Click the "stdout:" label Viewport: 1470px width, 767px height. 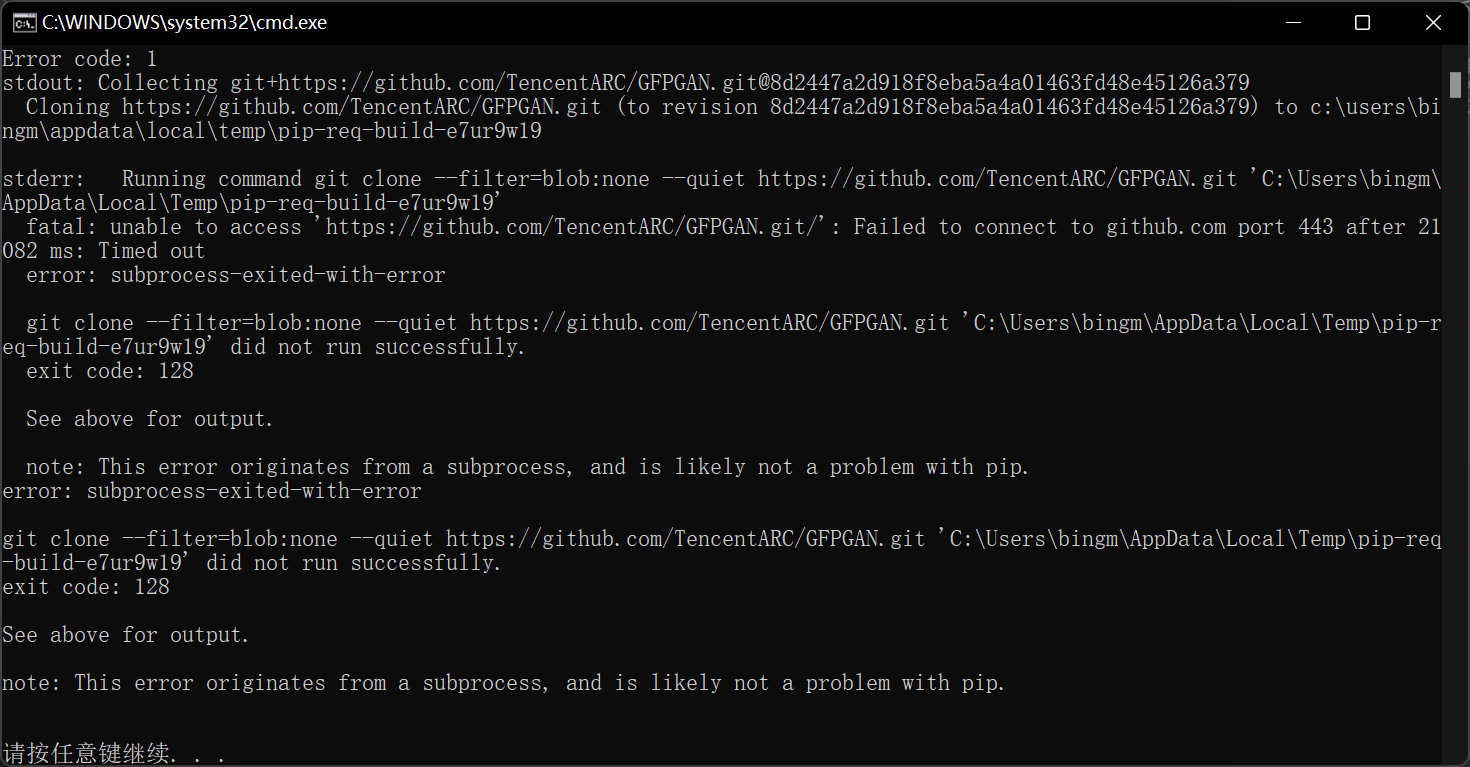(x=43, y=83)
